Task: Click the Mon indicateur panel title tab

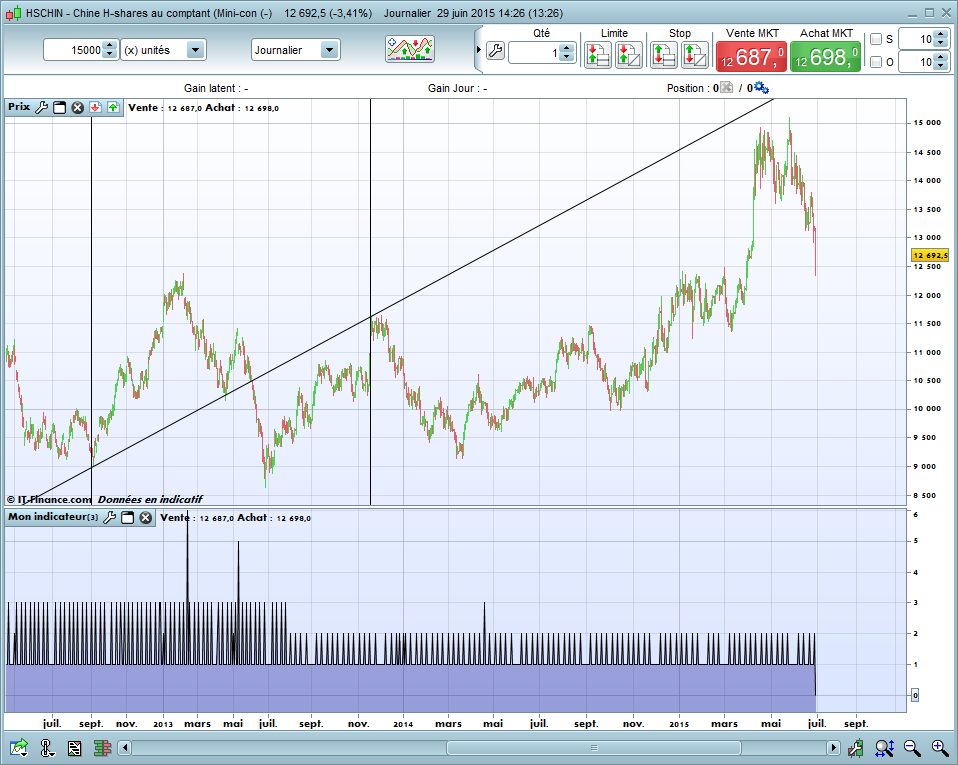Action: [x=53, y=517]
